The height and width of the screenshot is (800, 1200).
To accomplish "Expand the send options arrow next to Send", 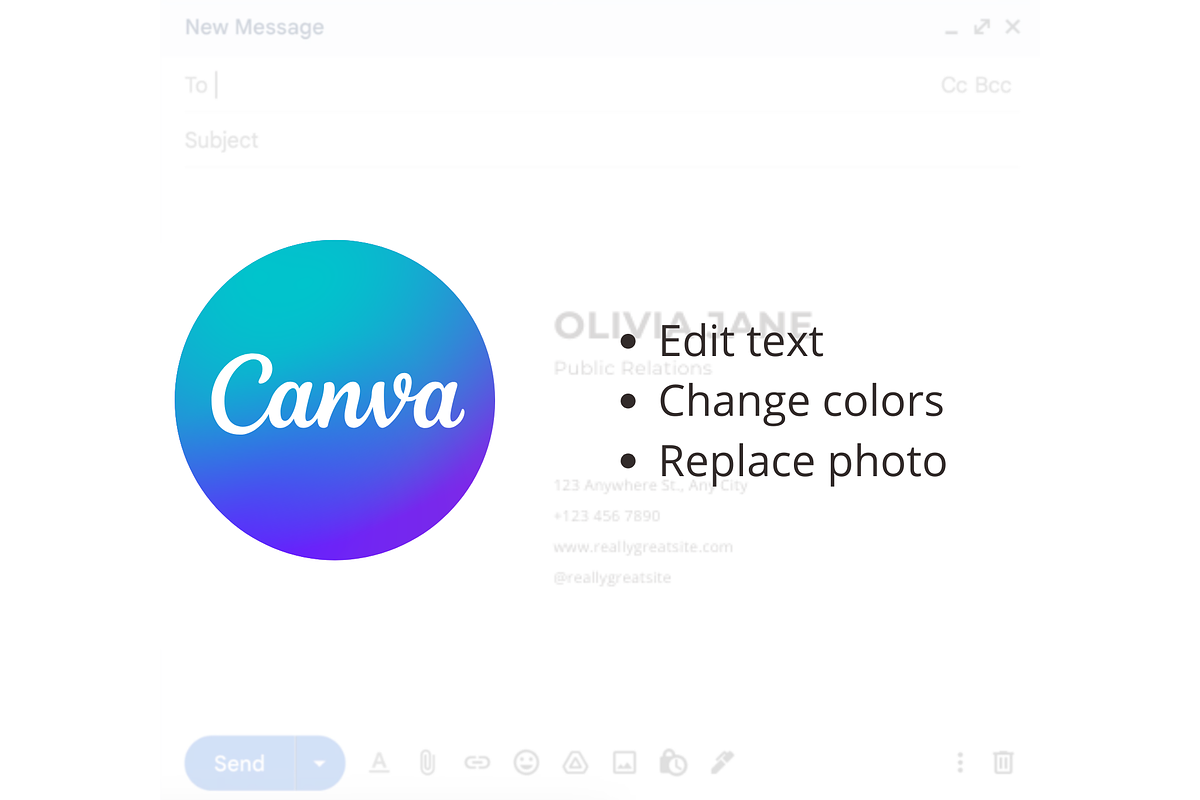I will [320, 764].
